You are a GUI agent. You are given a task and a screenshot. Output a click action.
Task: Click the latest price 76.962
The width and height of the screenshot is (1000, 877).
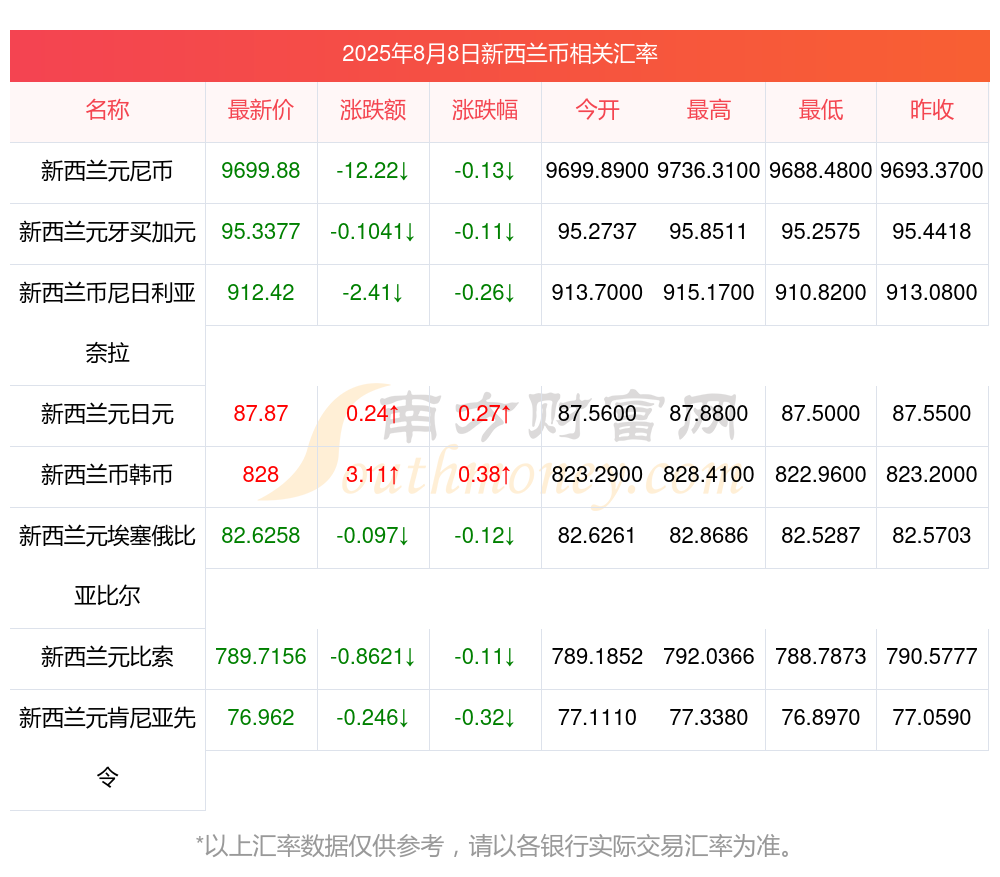pyautogui.click(x=260, y=717)
